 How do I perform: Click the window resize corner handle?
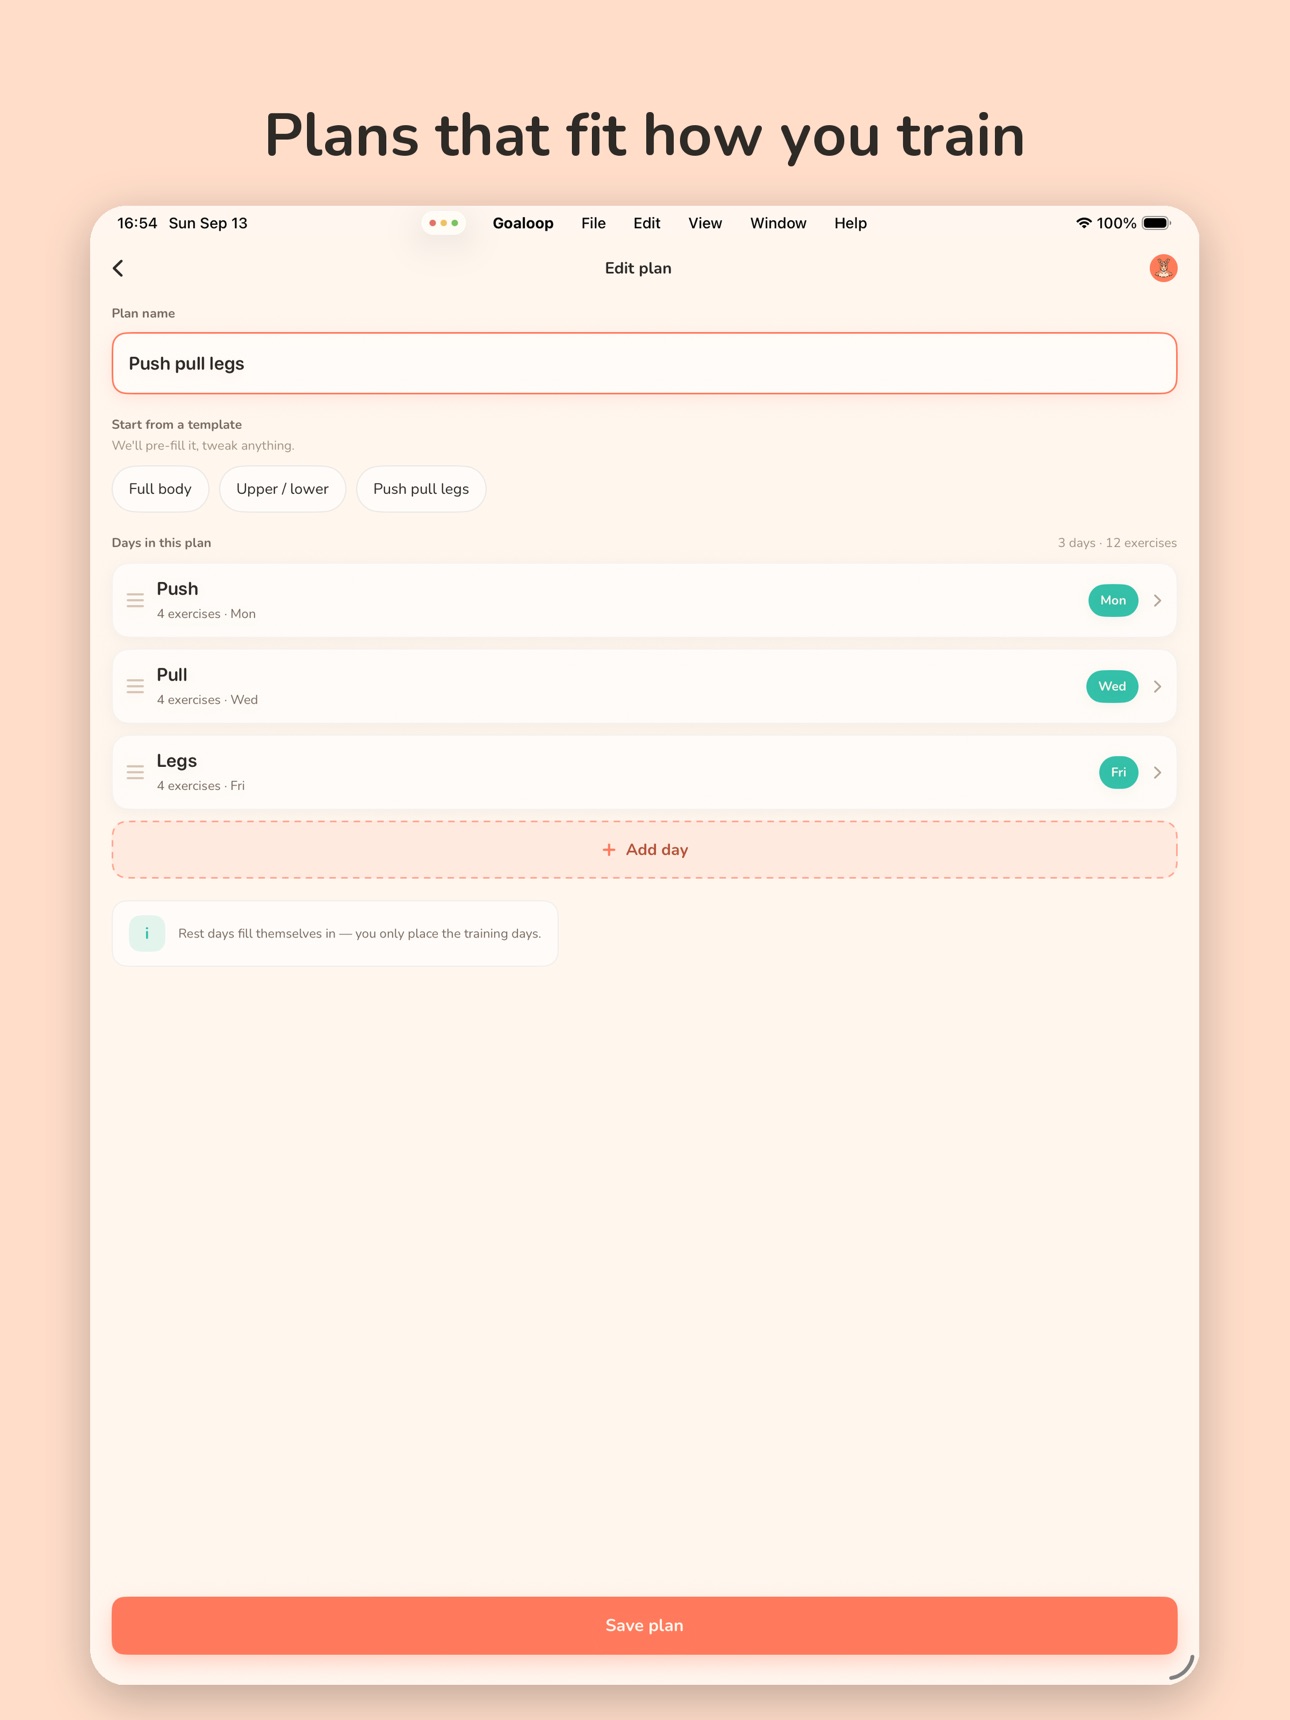point(1182,1666)
